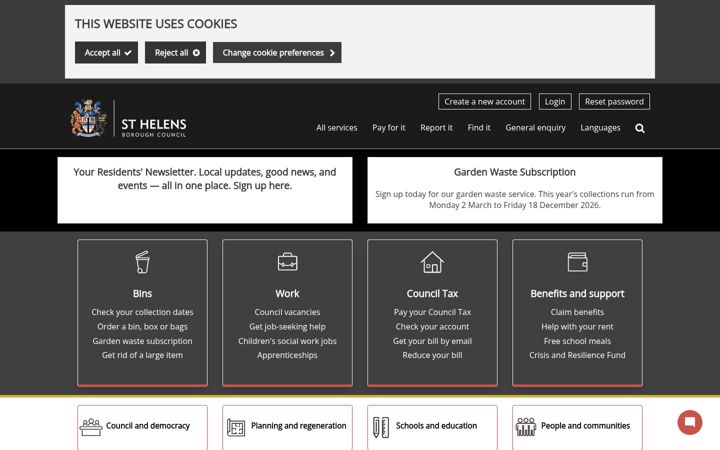
Task: Click the ST HELENS Borough Council wordmark
Action: [x=154, y=128]
